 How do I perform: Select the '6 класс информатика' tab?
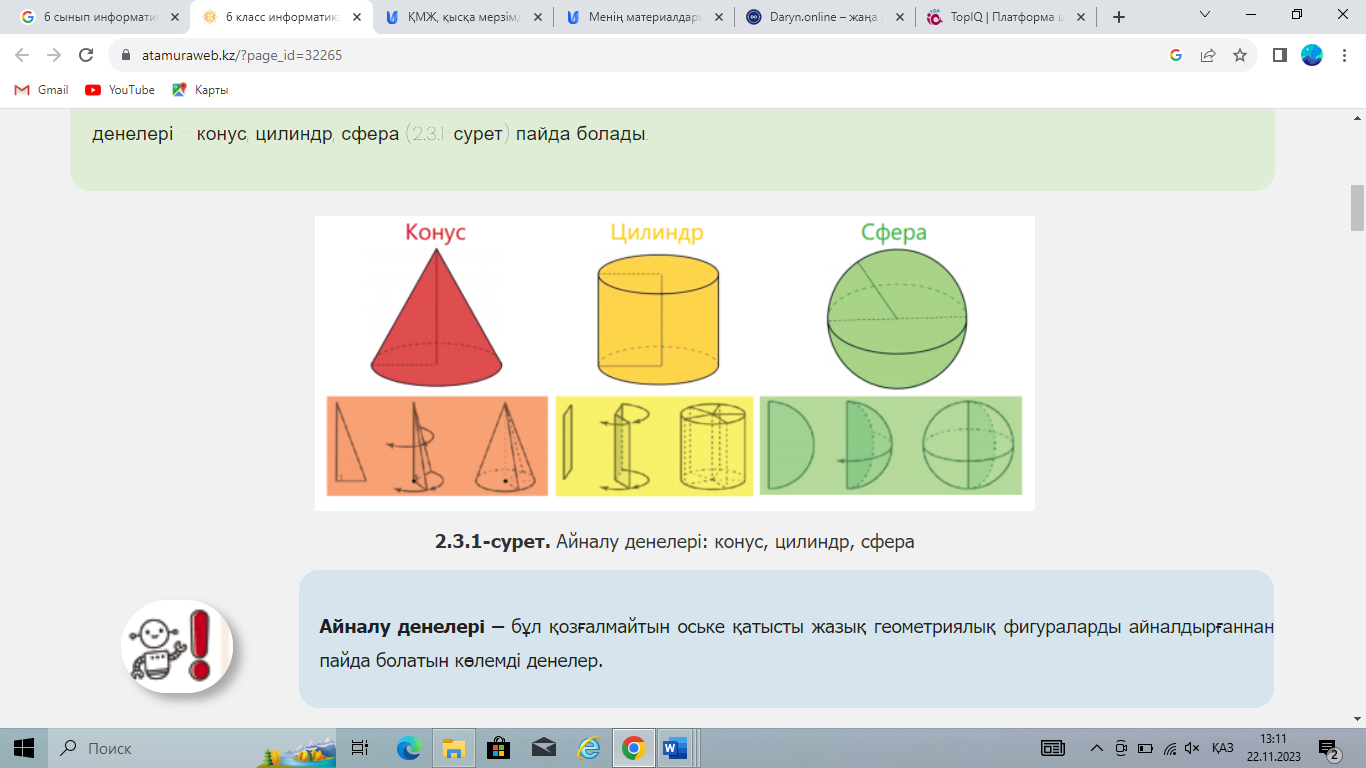(x=281, y=17)
